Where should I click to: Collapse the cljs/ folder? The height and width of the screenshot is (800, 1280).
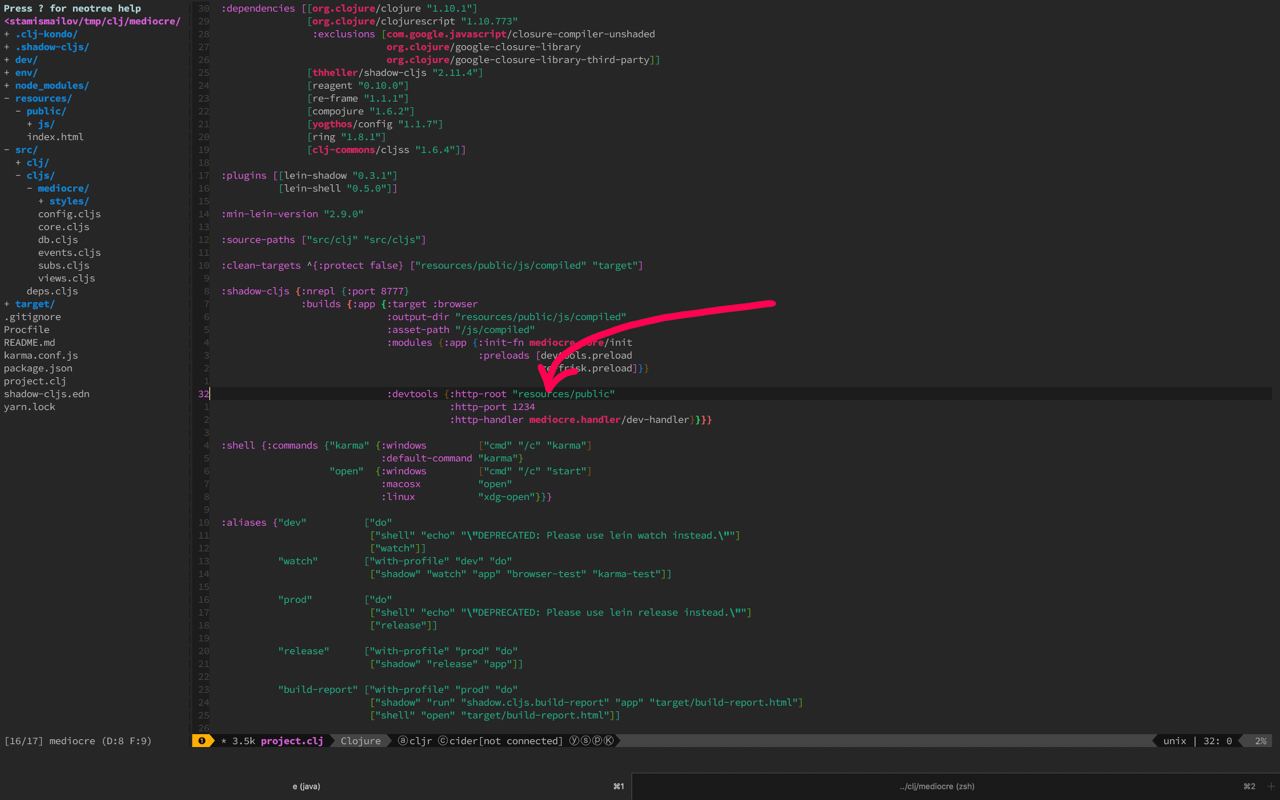pos(35,176)
